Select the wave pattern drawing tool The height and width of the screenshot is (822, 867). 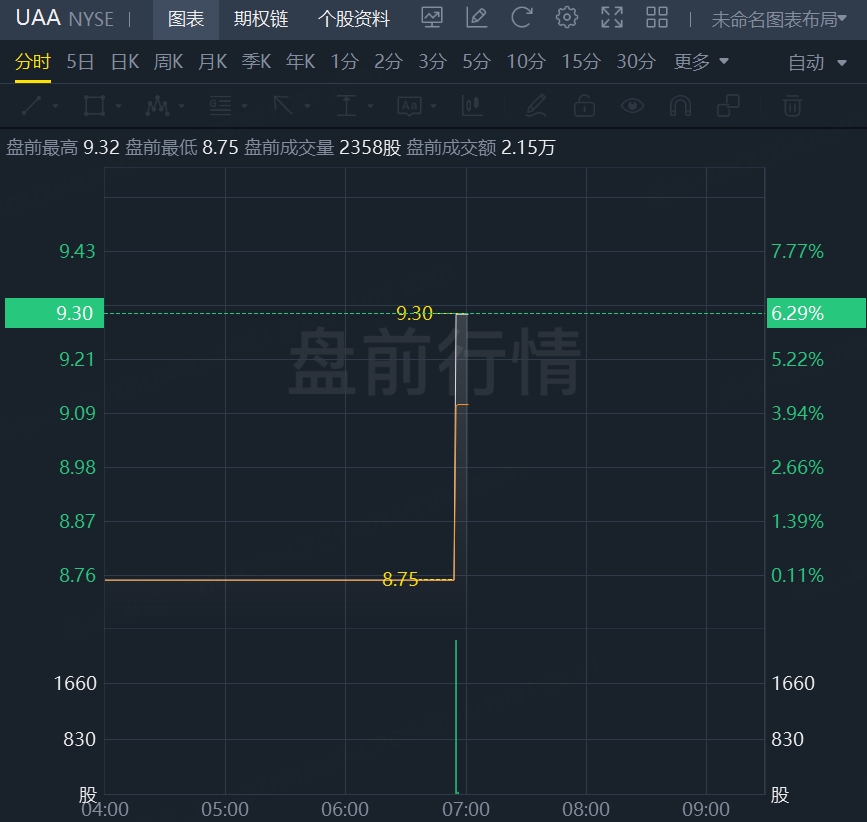[x=157, y=106]
